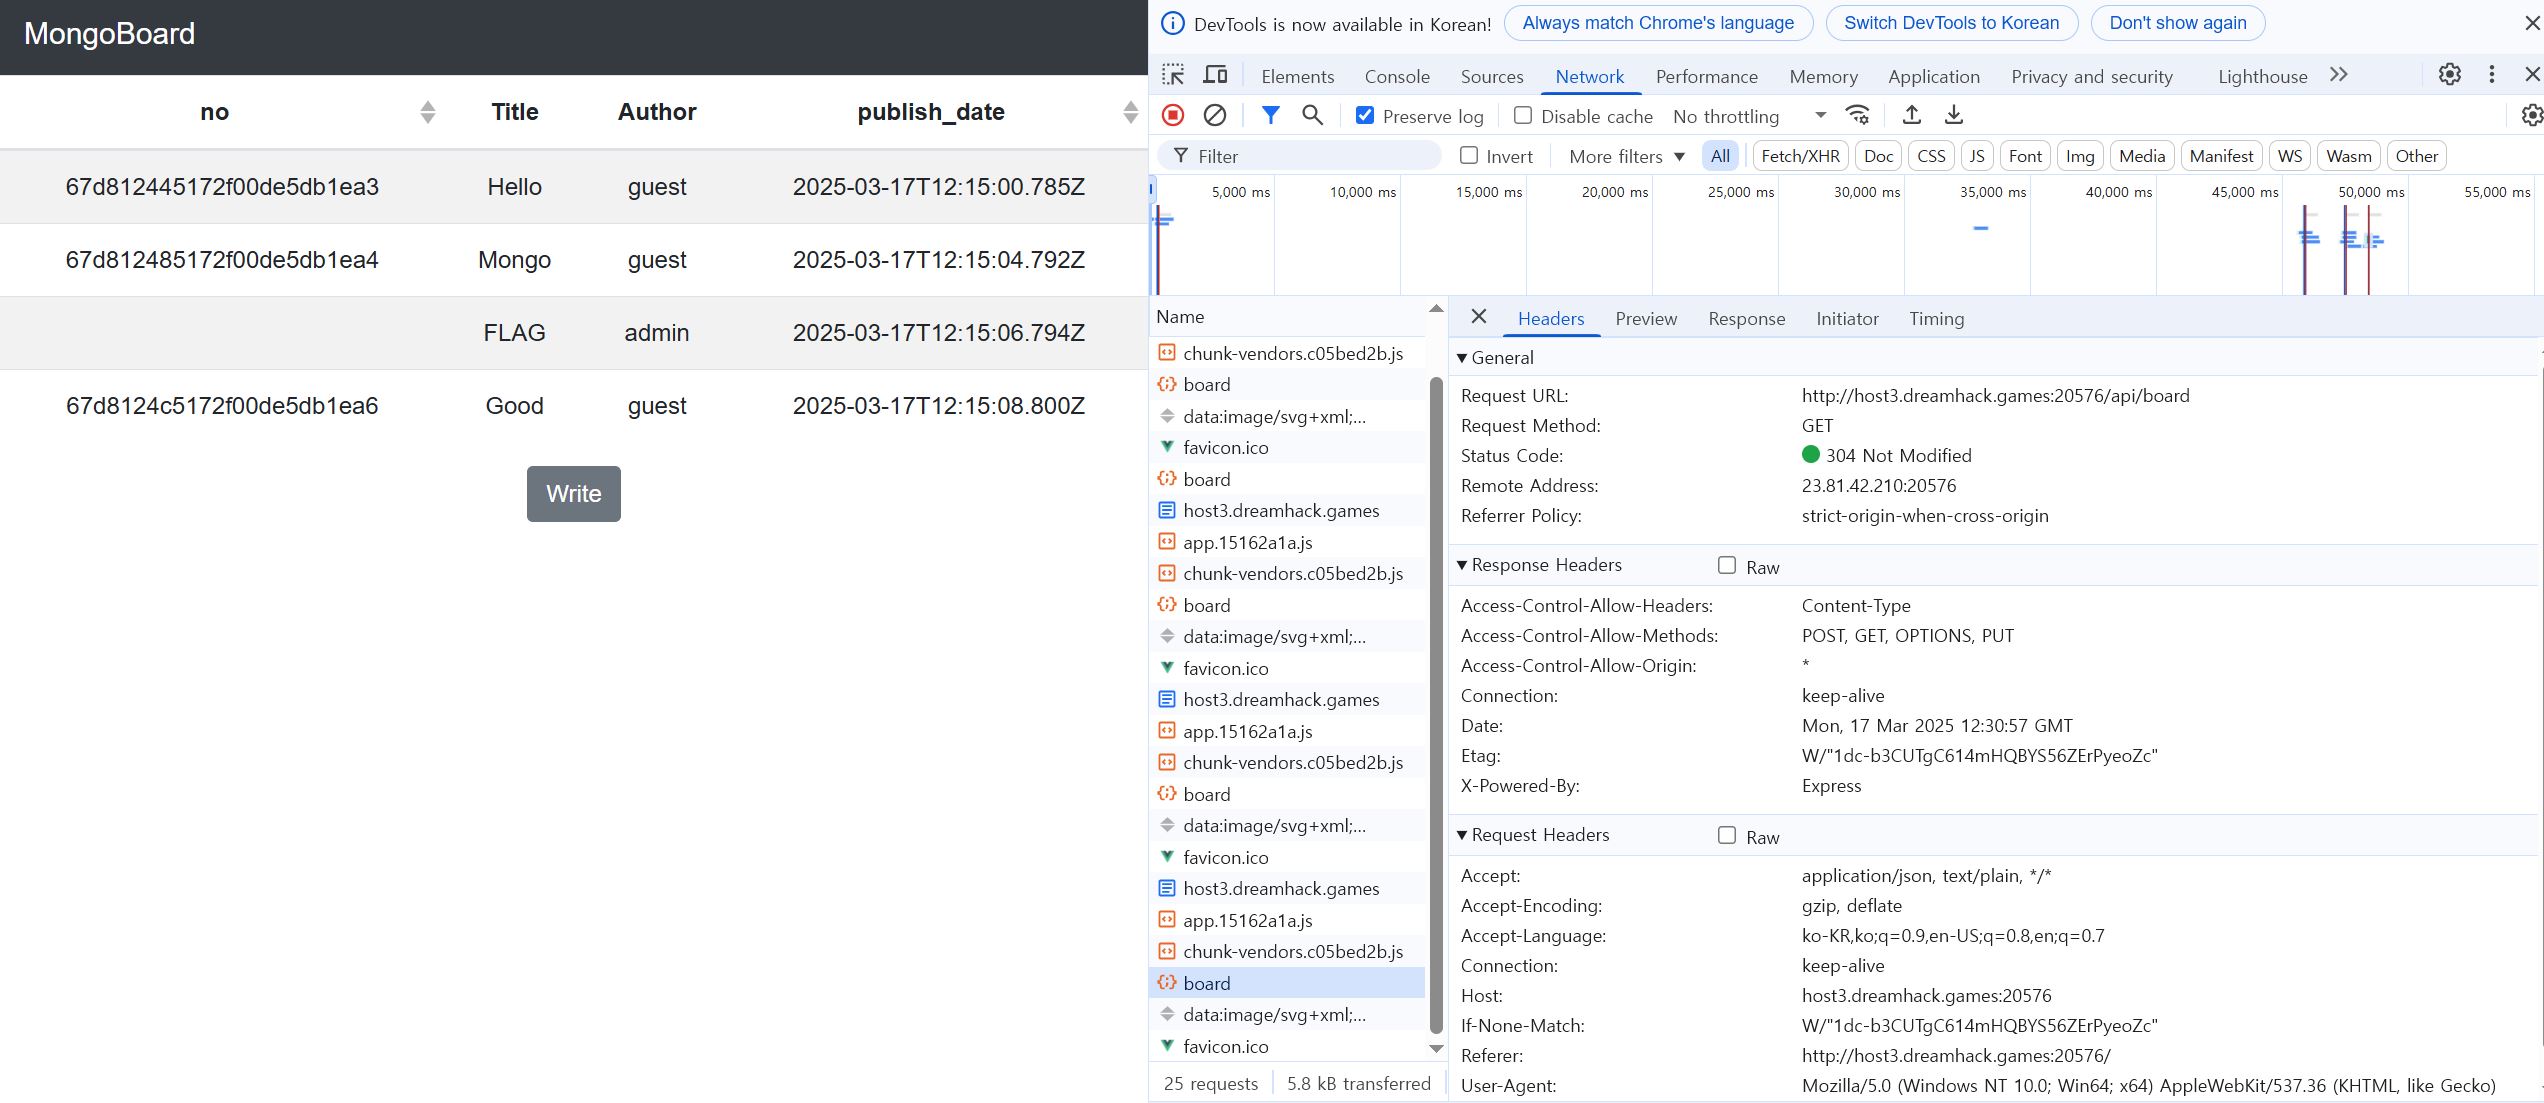Click Switch DevTools to Korean
Viewport: 2544px width, 1103px height.
1951,23
